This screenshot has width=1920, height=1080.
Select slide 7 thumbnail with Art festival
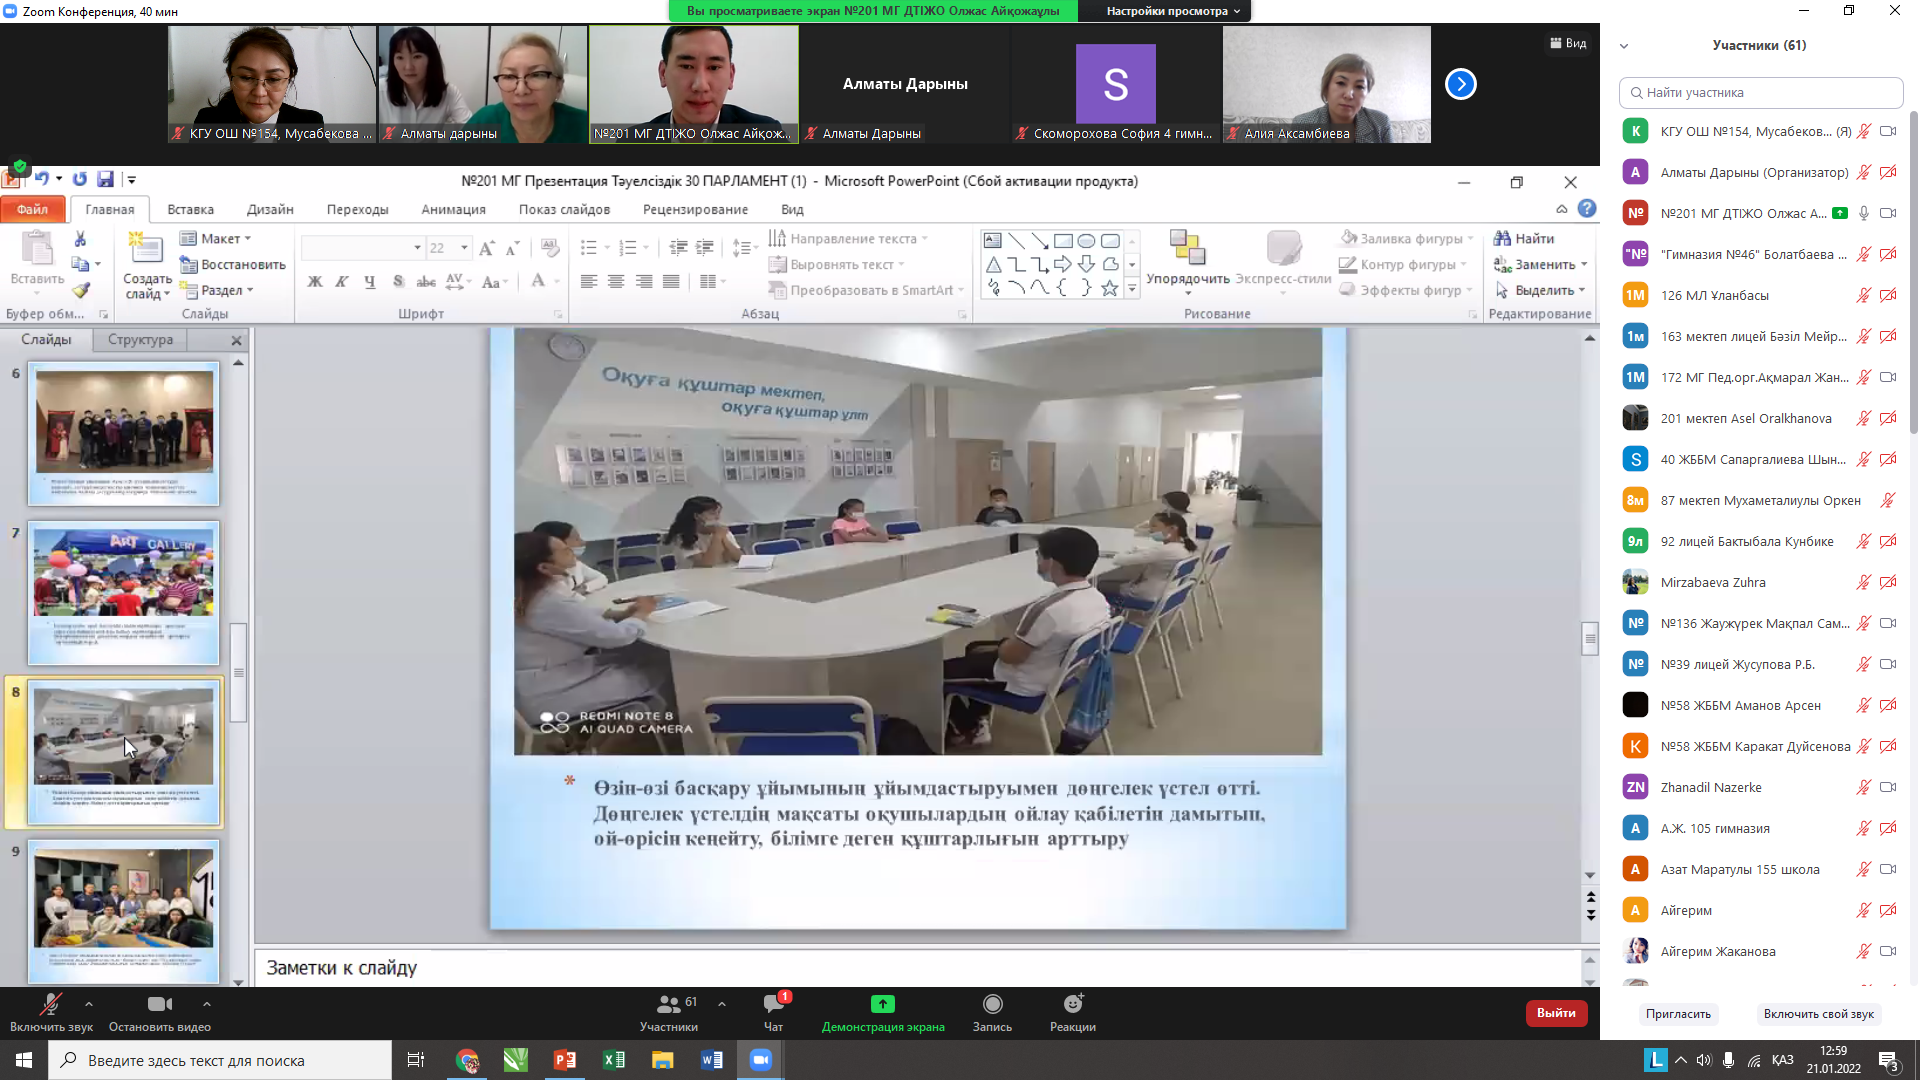(124, 593)
